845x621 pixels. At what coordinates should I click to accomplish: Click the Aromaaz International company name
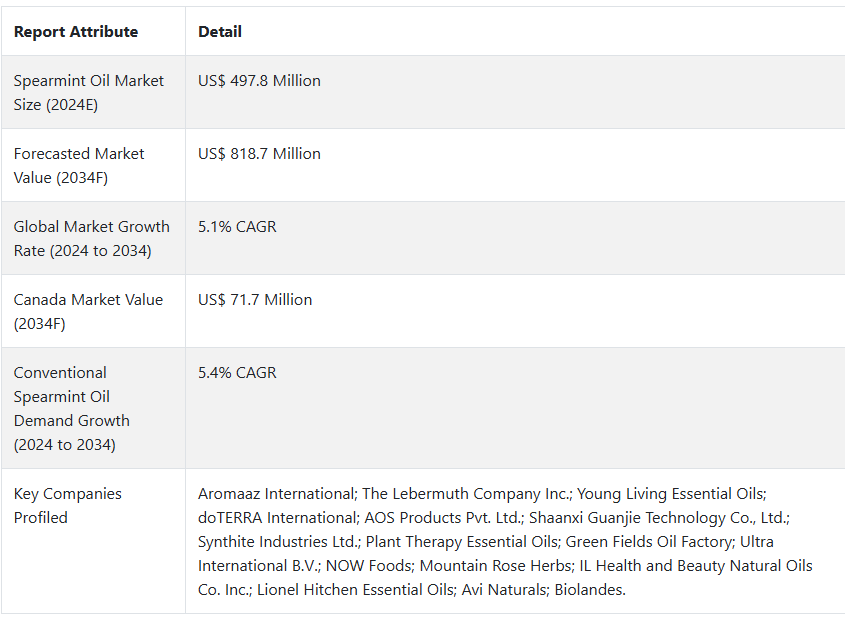[276, 494]
